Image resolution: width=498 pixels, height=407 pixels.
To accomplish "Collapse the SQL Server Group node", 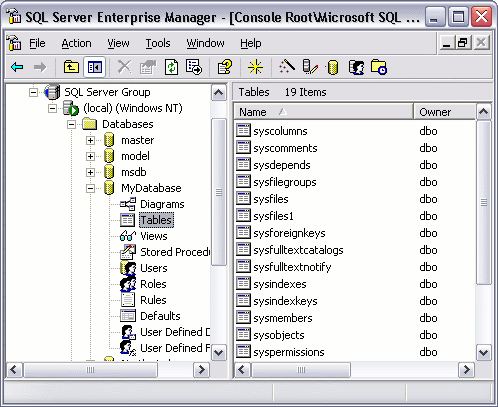I will [x=33, y=92].
